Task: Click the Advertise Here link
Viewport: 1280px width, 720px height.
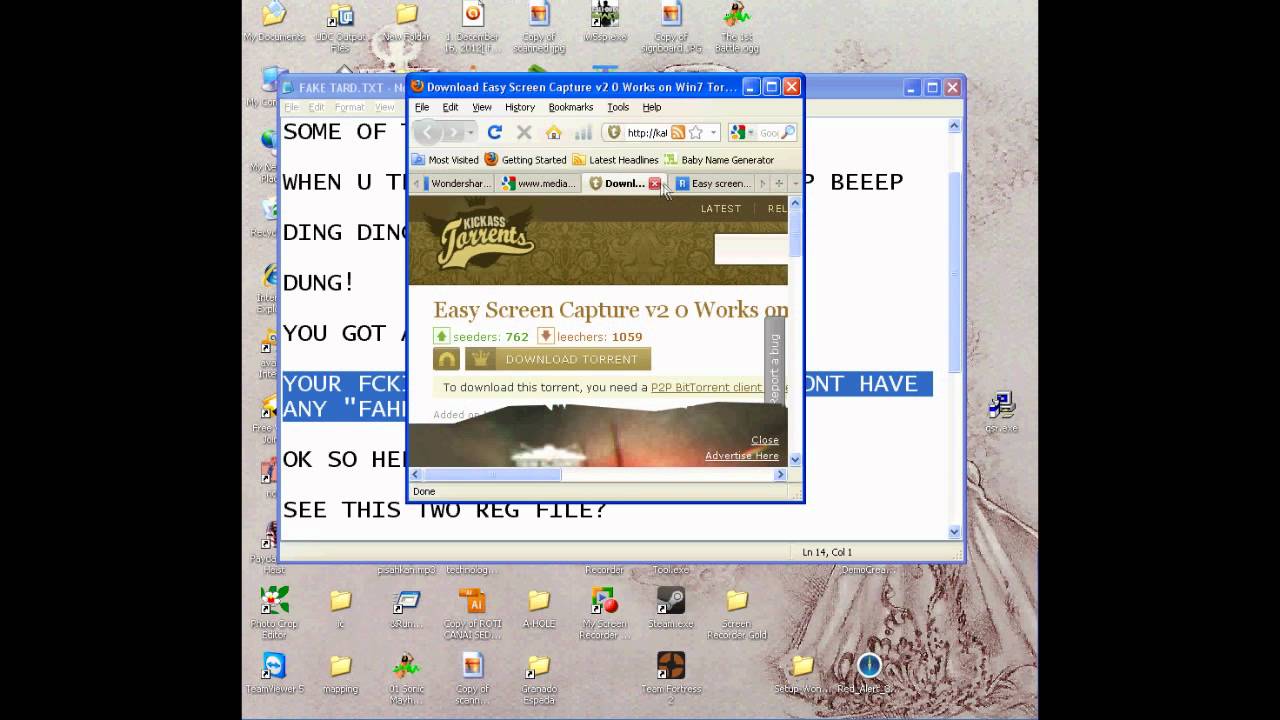Action: 742,456
